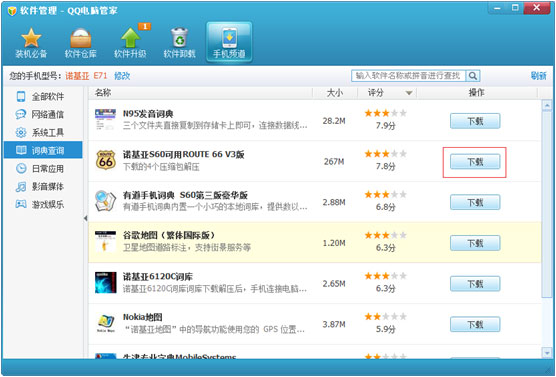Select 影音媒体 category
The image size is (556, 377).
(x=43, y=187)
